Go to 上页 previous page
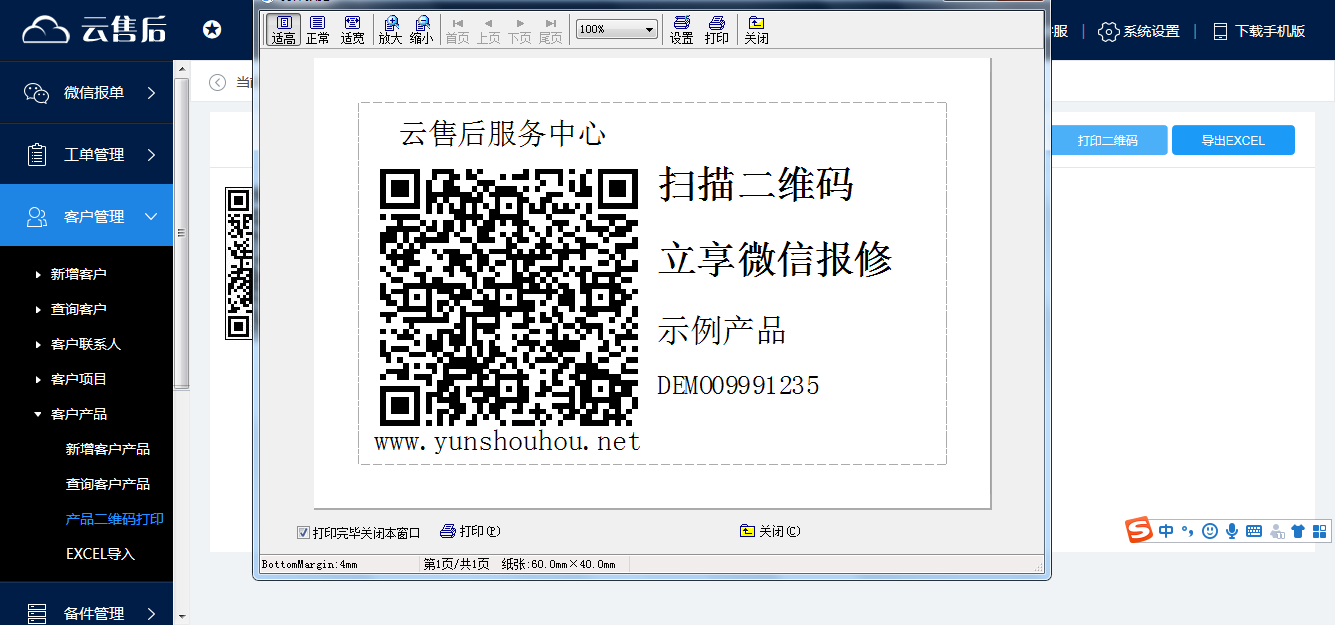The image size is (1335, 625). (x=488, y=30)
